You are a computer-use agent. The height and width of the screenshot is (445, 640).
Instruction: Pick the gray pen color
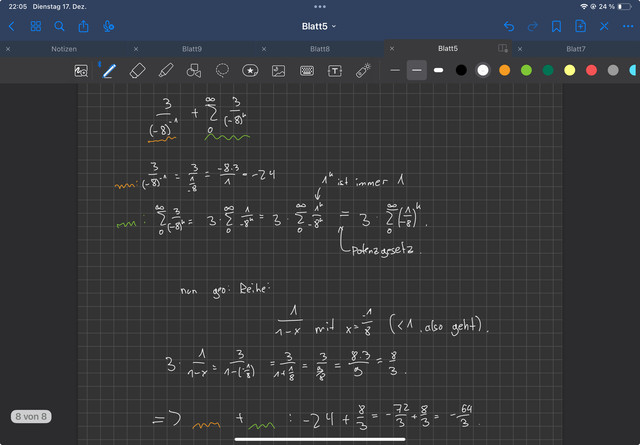click(x=613, y=70)
